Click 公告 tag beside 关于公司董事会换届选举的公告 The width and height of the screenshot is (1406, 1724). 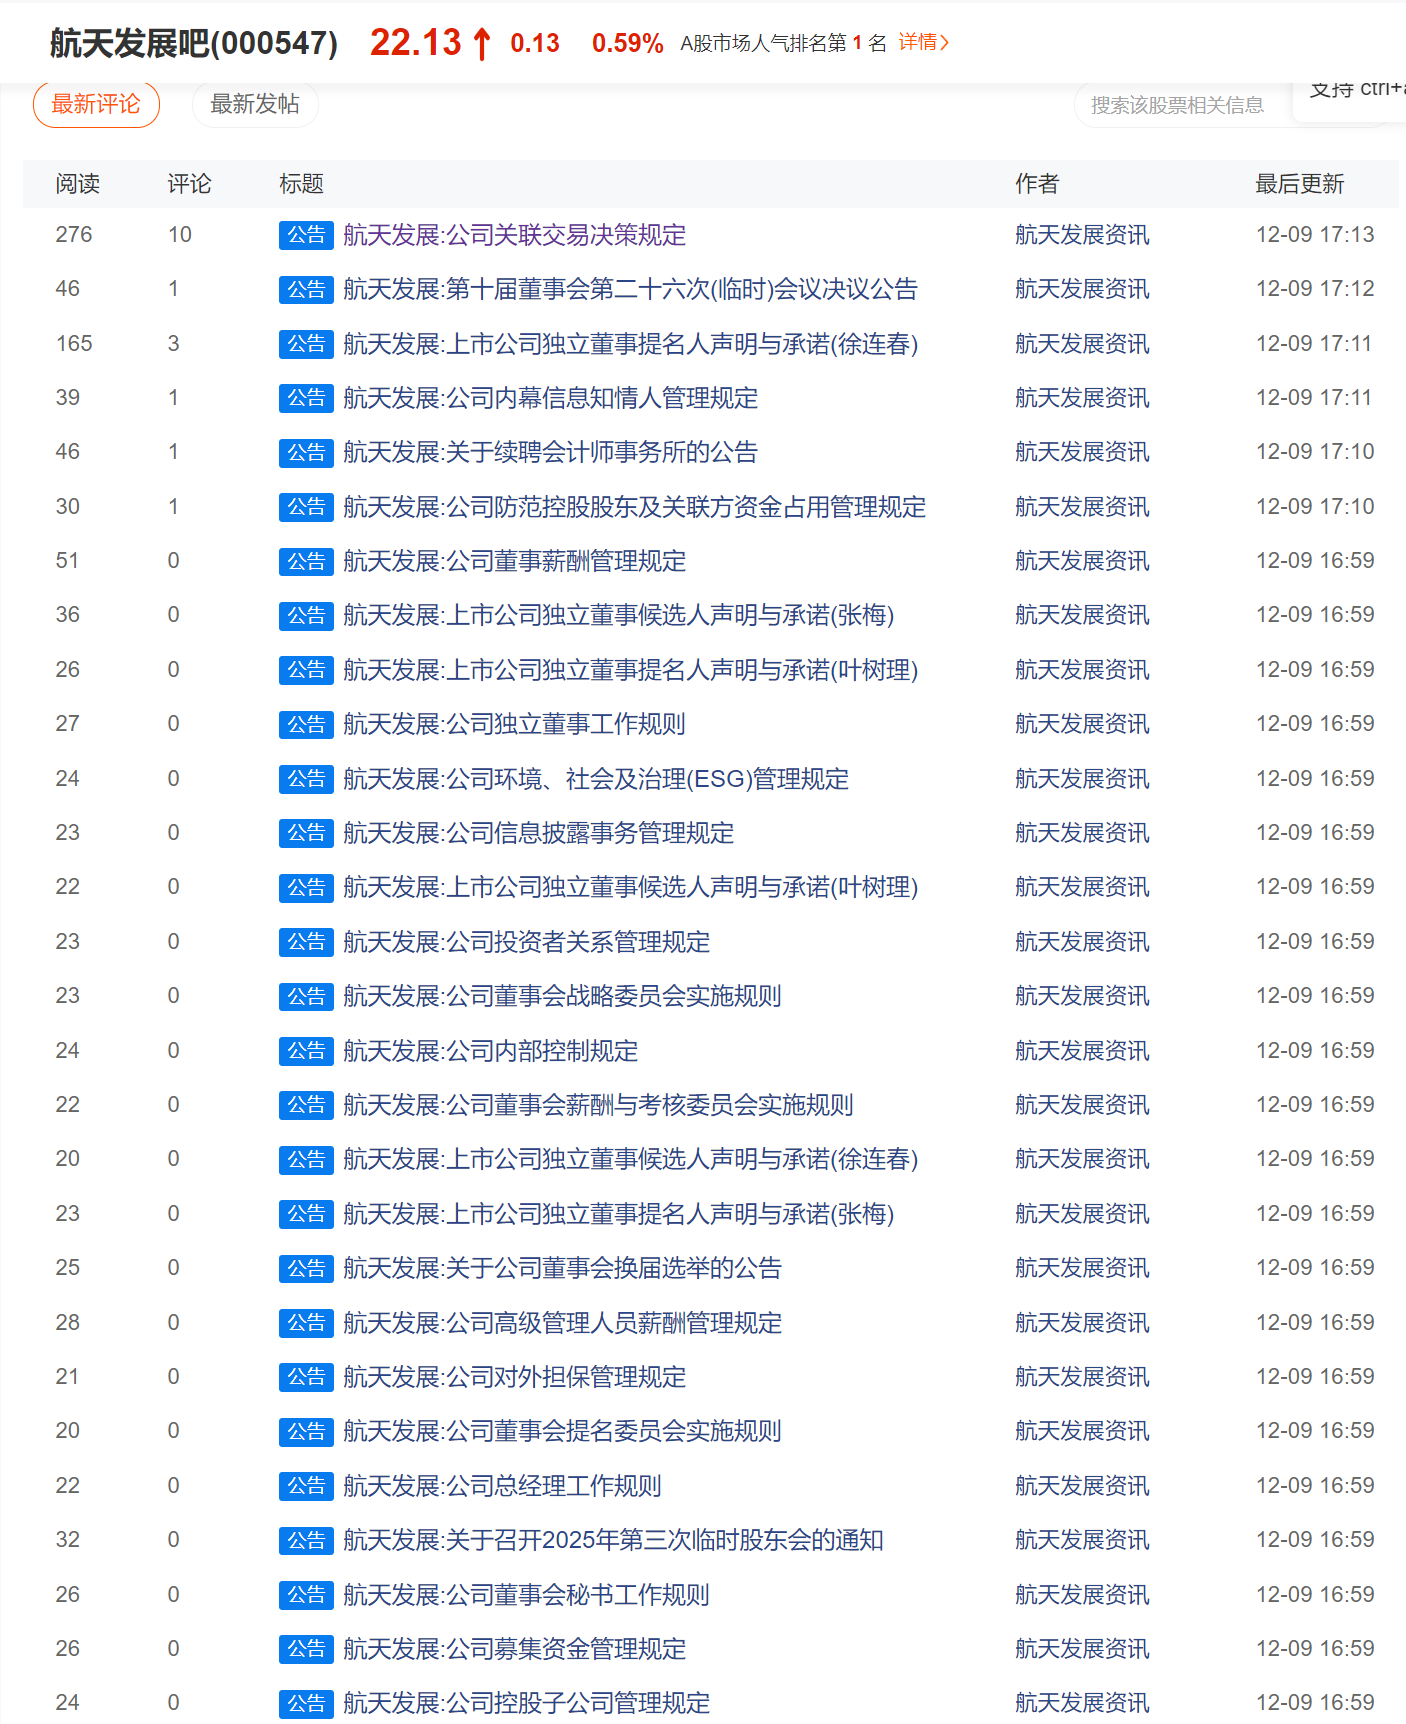coord(306,1268)
